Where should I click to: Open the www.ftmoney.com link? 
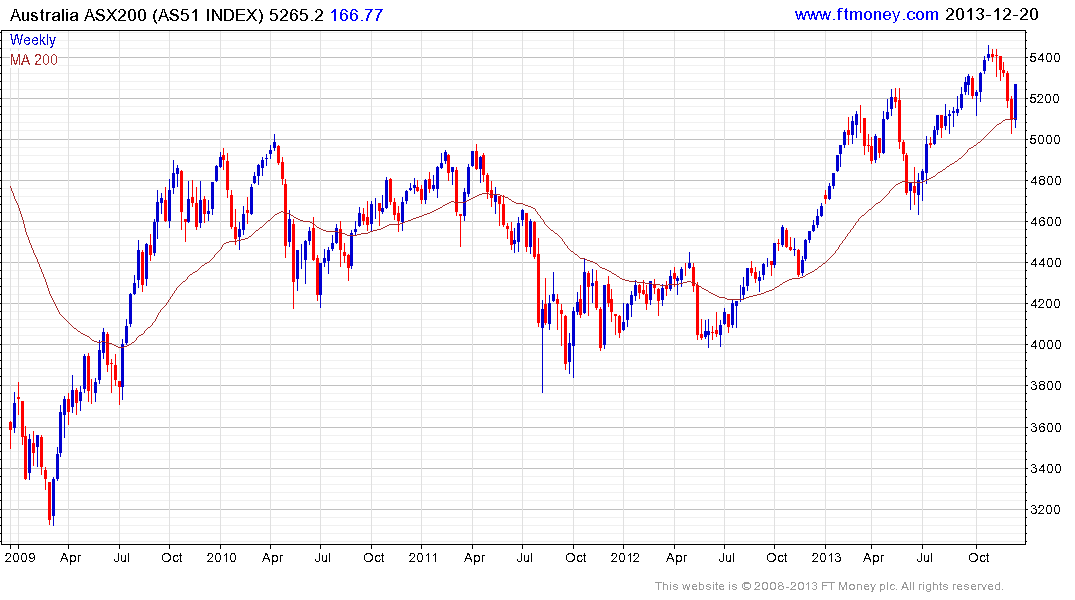pyautogui.click(x=867, y=14)
